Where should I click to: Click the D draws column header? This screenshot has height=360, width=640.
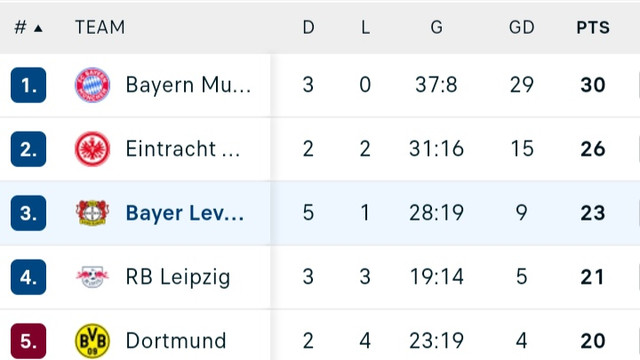(x=309, y=28)
